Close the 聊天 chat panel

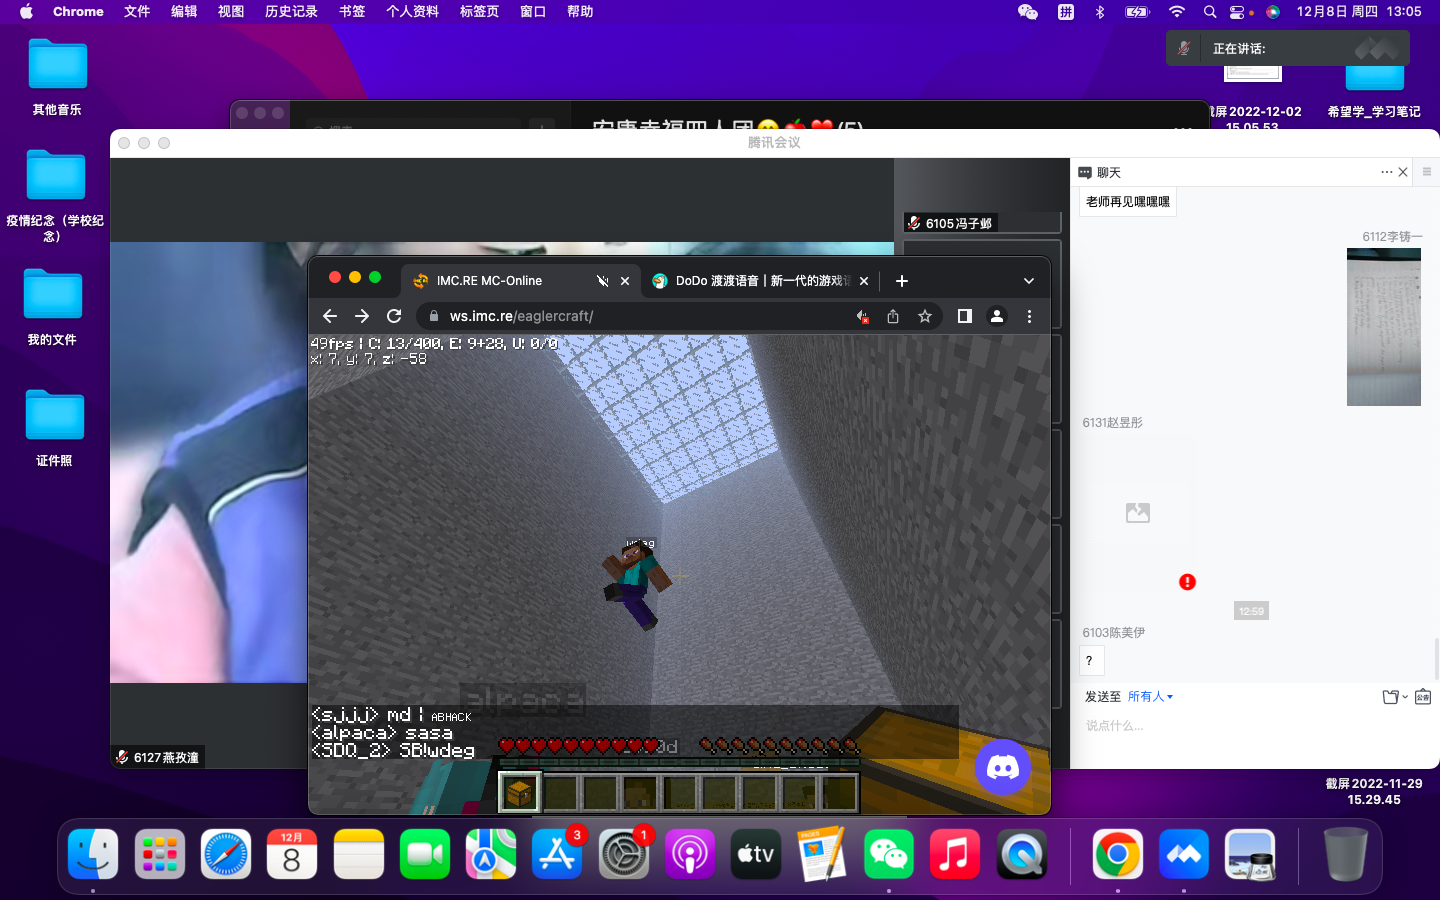(1403, 172)
